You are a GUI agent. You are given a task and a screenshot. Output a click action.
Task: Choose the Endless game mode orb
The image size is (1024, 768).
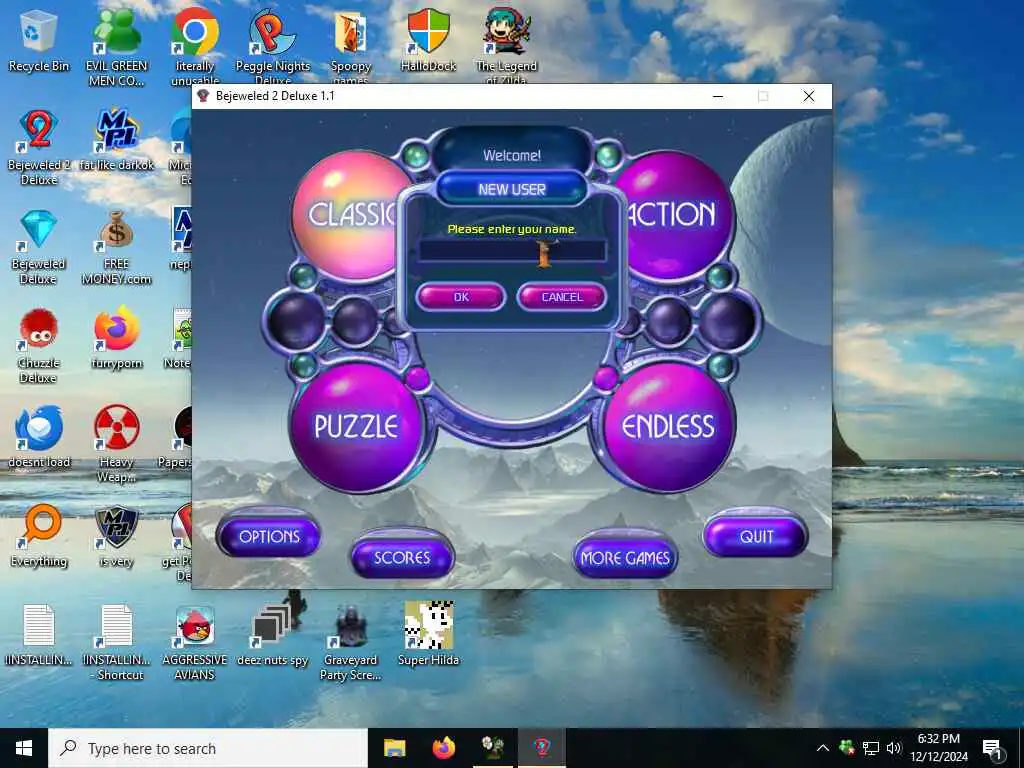tap(667, 426)
